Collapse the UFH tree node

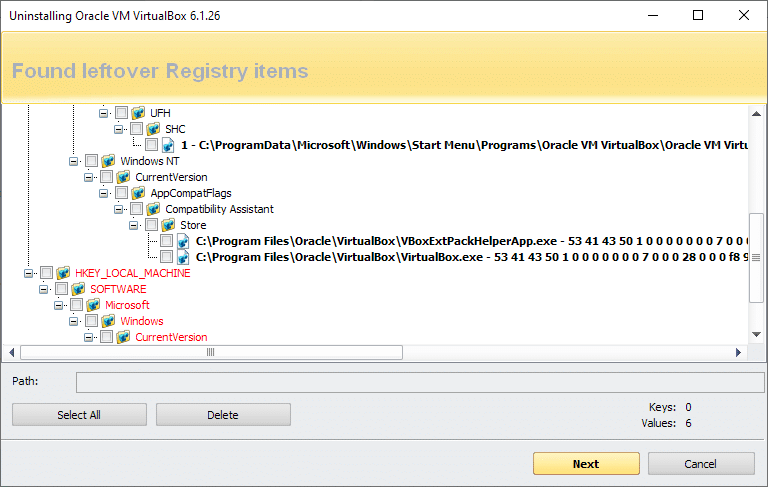click(103, 113)
